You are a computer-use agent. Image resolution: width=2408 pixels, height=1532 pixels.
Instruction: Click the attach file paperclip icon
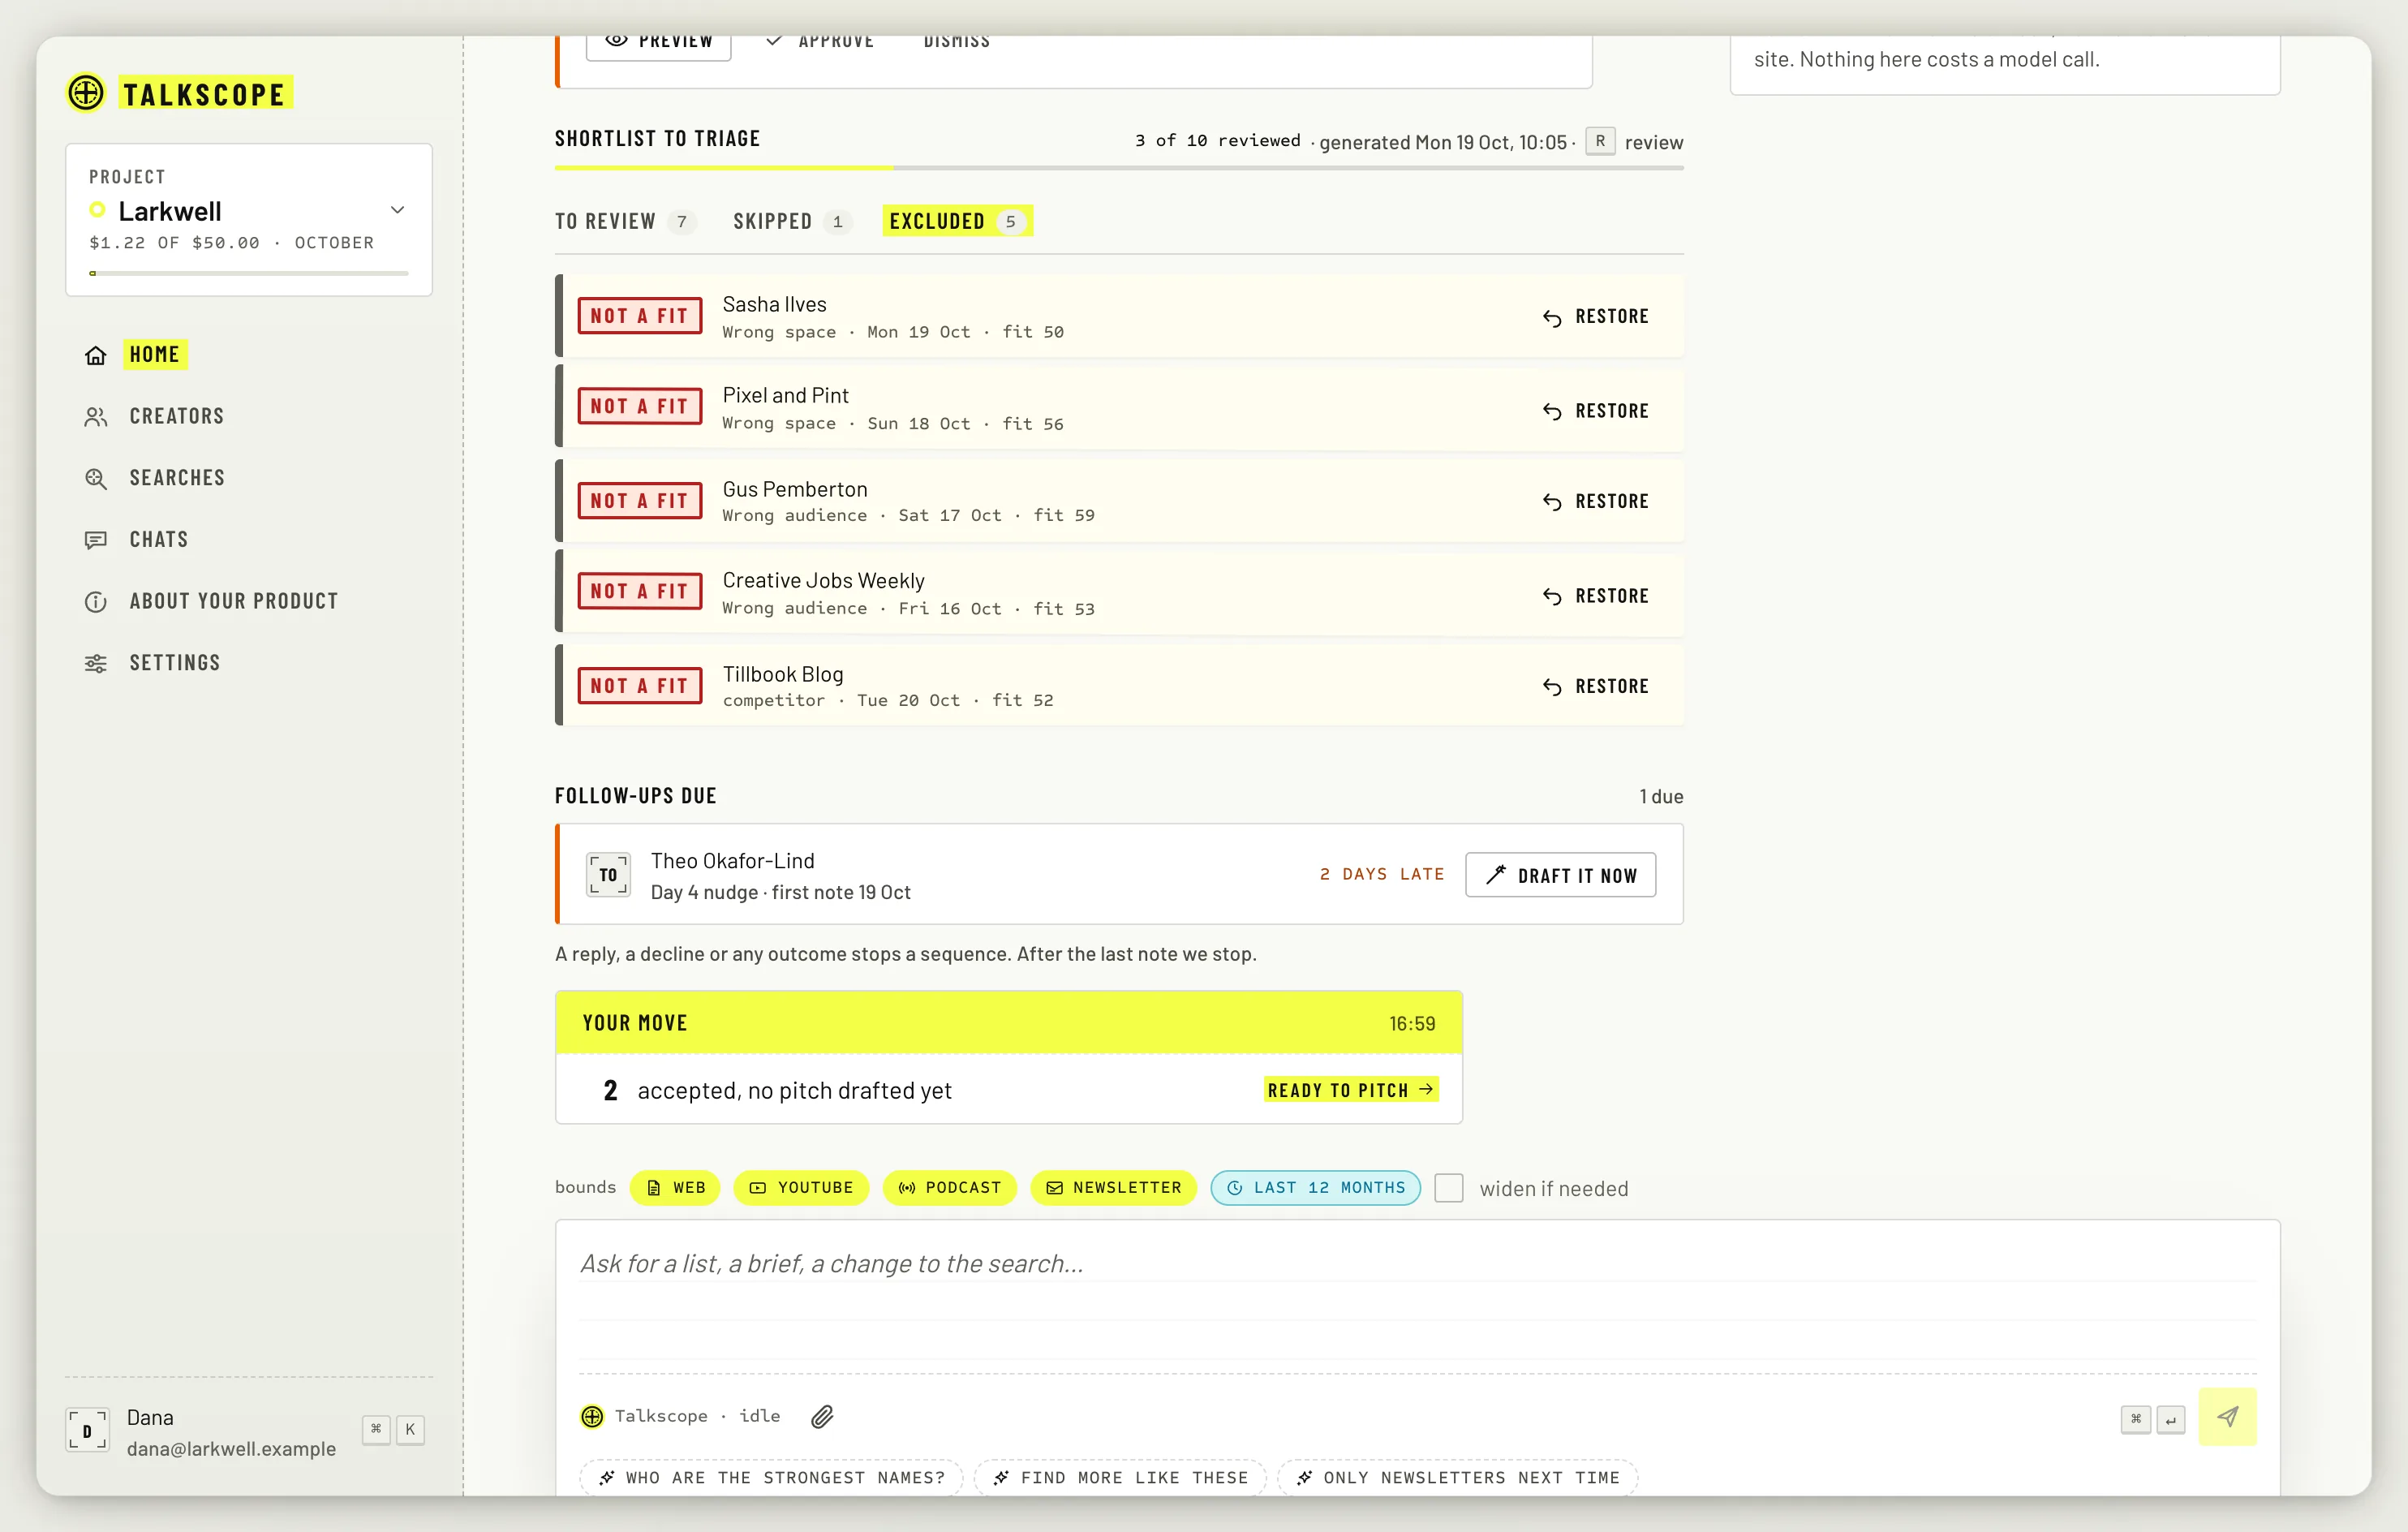tap(822, 1417)
